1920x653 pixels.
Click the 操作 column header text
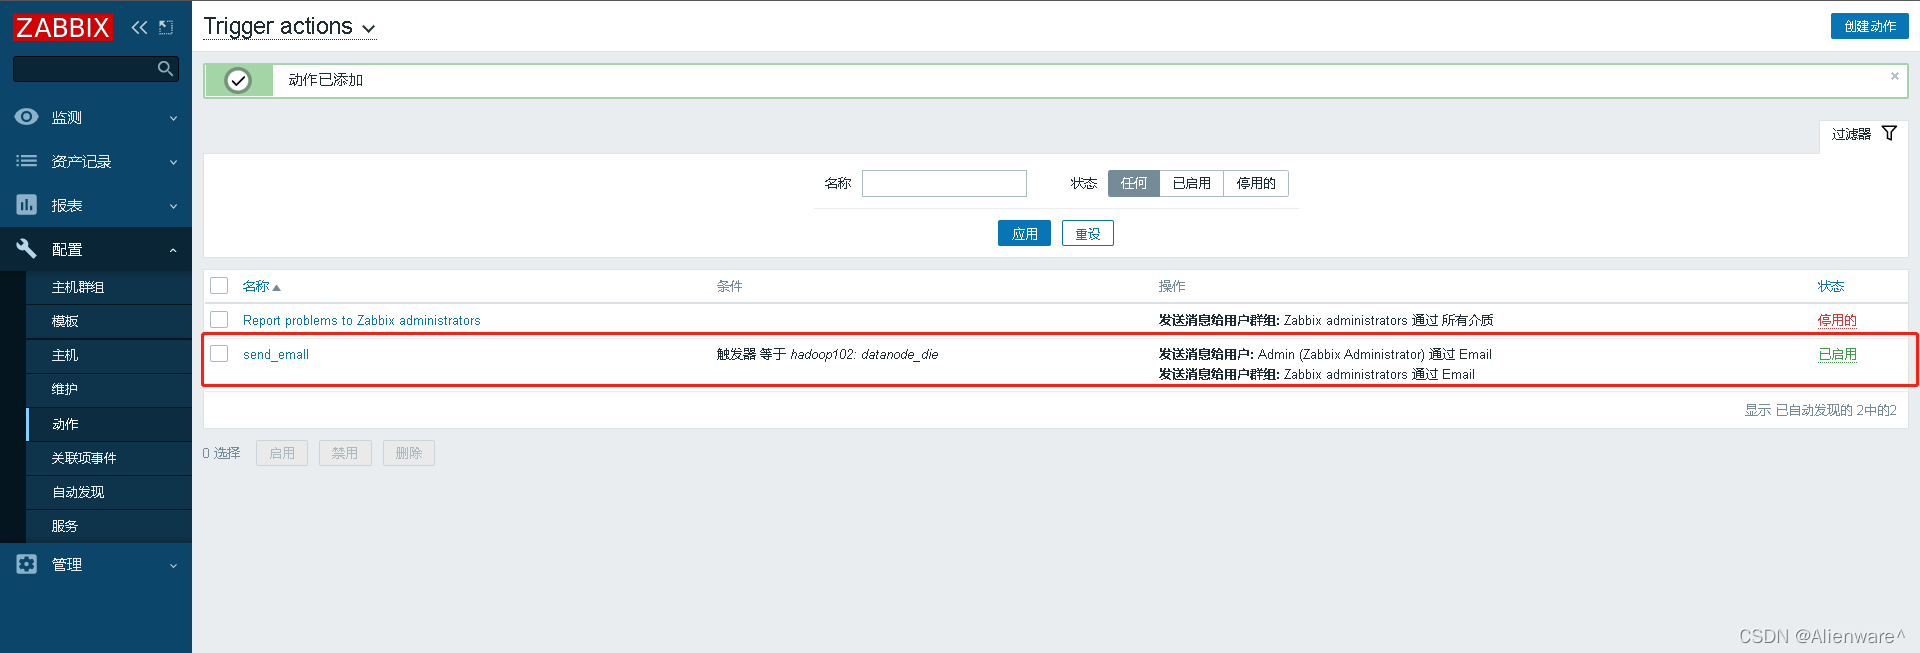[x=1172, y=286]
